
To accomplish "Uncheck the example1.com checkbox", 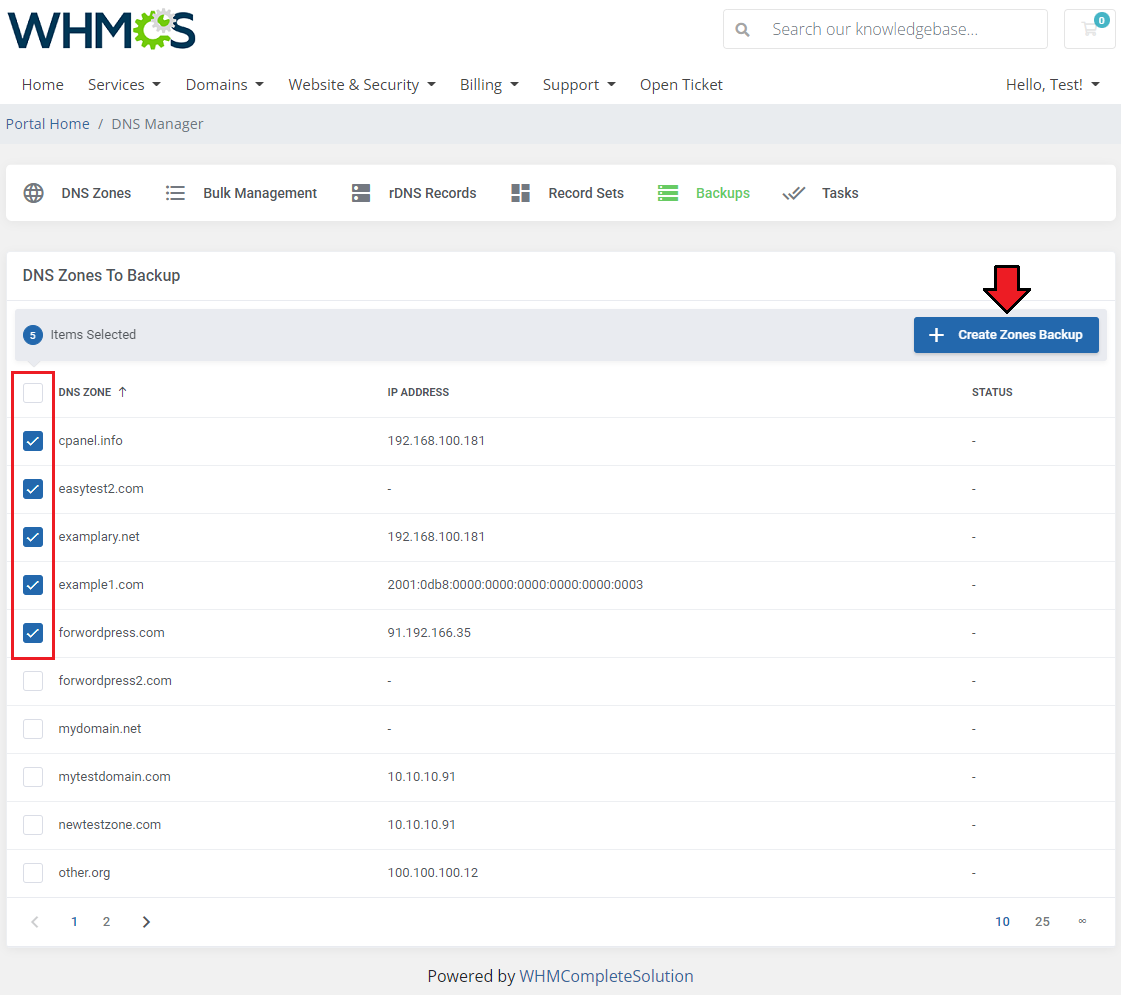I will click(x=33, y=585).
